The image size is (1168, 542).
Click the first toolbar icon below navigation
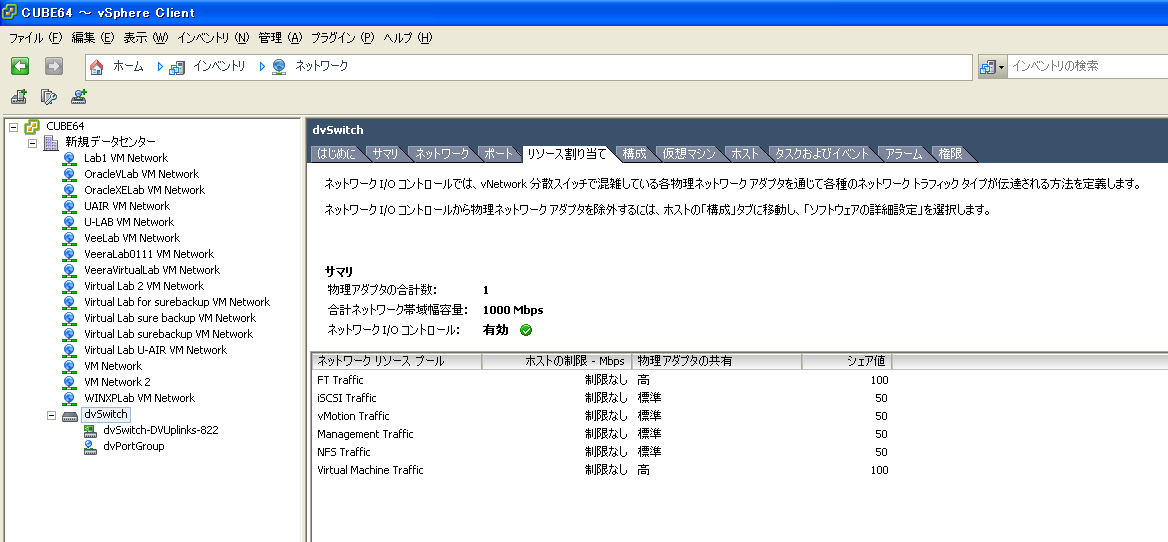click(x=19, y=96)
